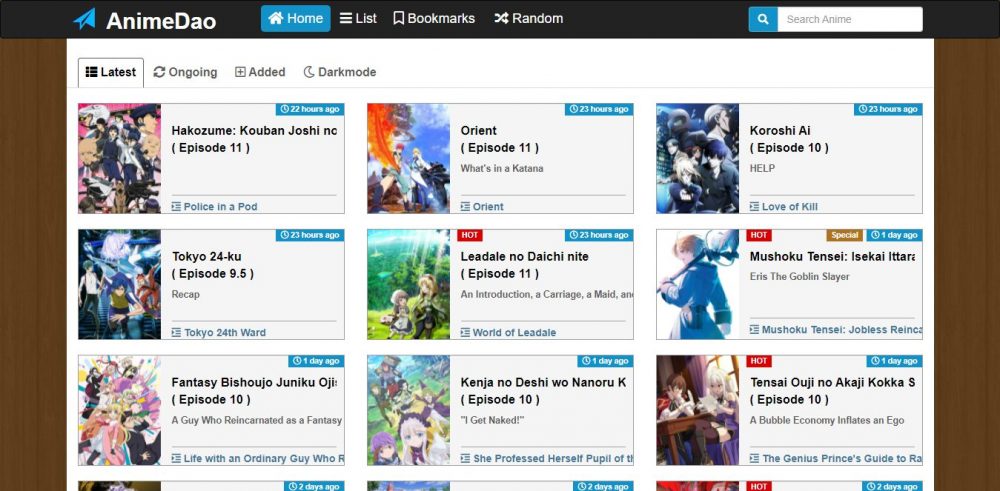The image size is (1000, 491).
Task: Open Orient Episode 11 title
Action: click(499, 139)
